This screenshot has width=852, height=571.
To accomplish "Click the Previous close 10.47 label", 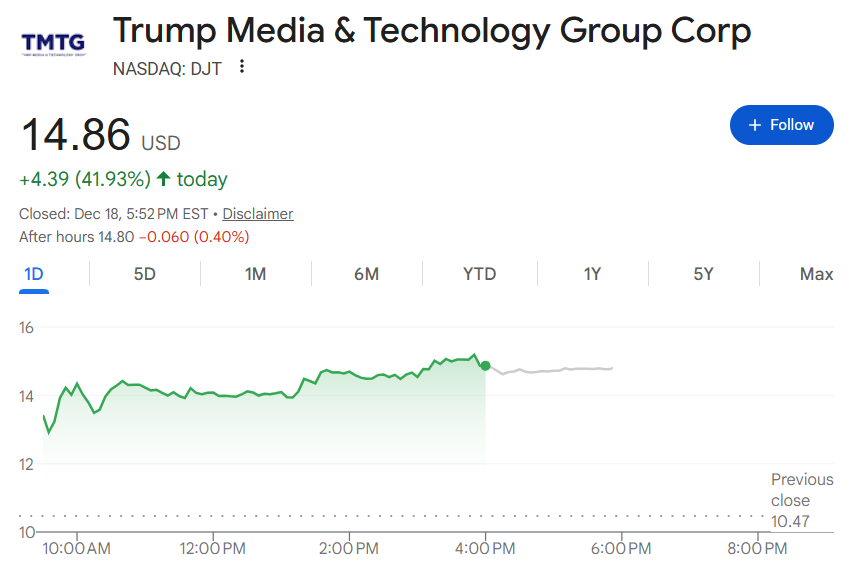I will [x=790, y=500].
